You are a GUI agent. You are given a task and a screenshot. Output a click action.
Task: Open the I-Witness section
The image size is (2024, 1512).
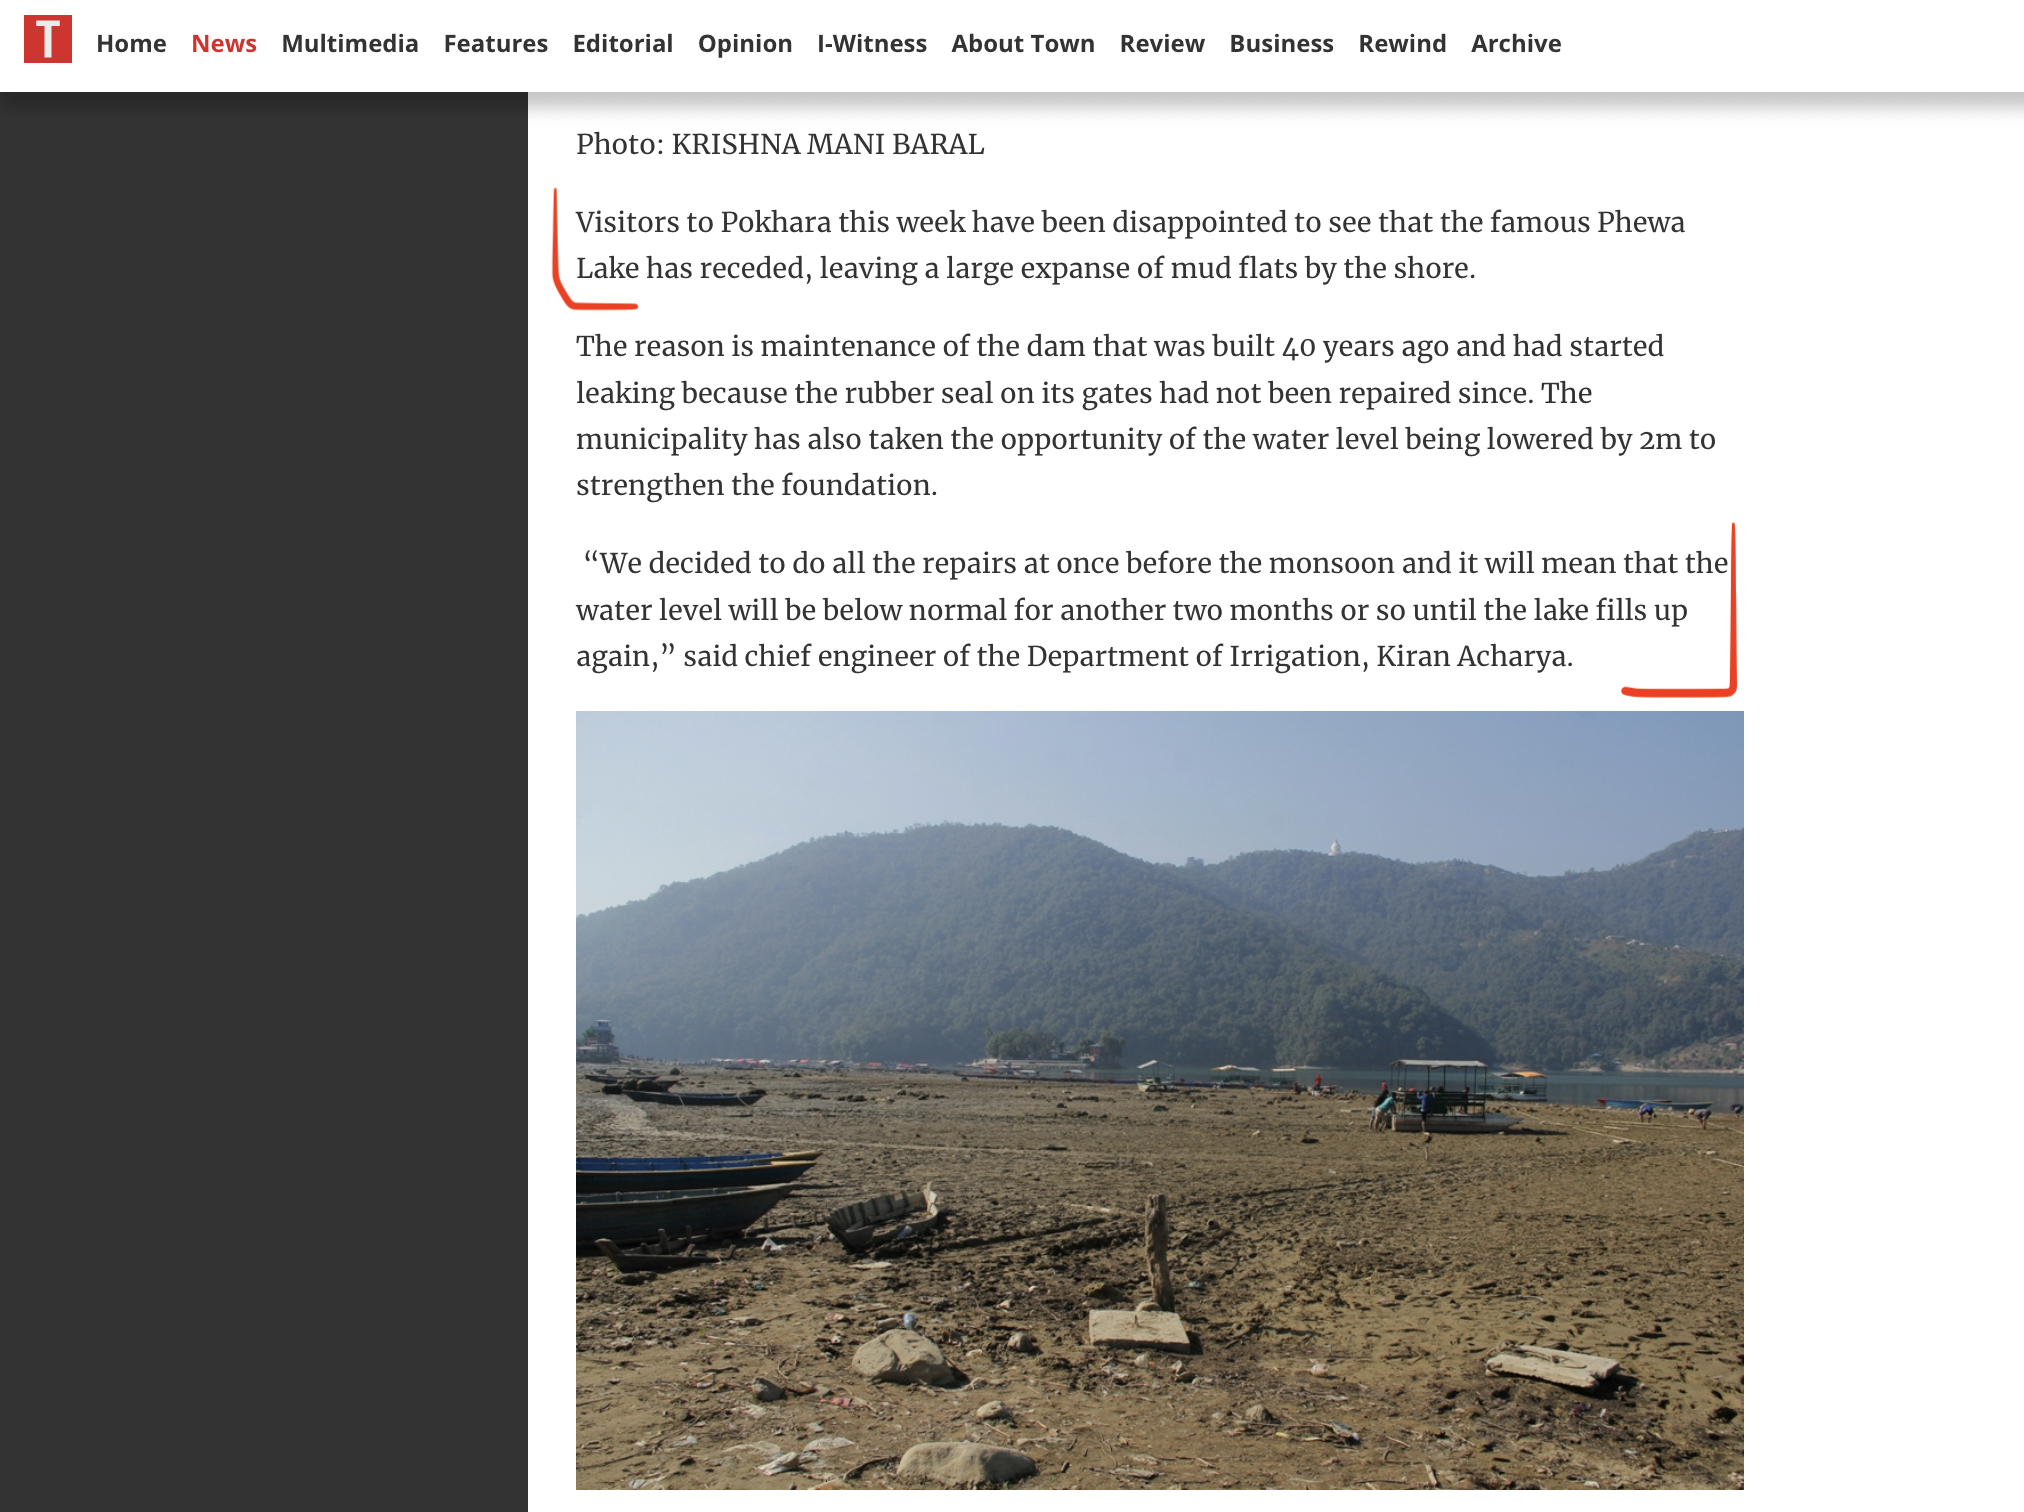pyautogui.click(x=872, y=44)
